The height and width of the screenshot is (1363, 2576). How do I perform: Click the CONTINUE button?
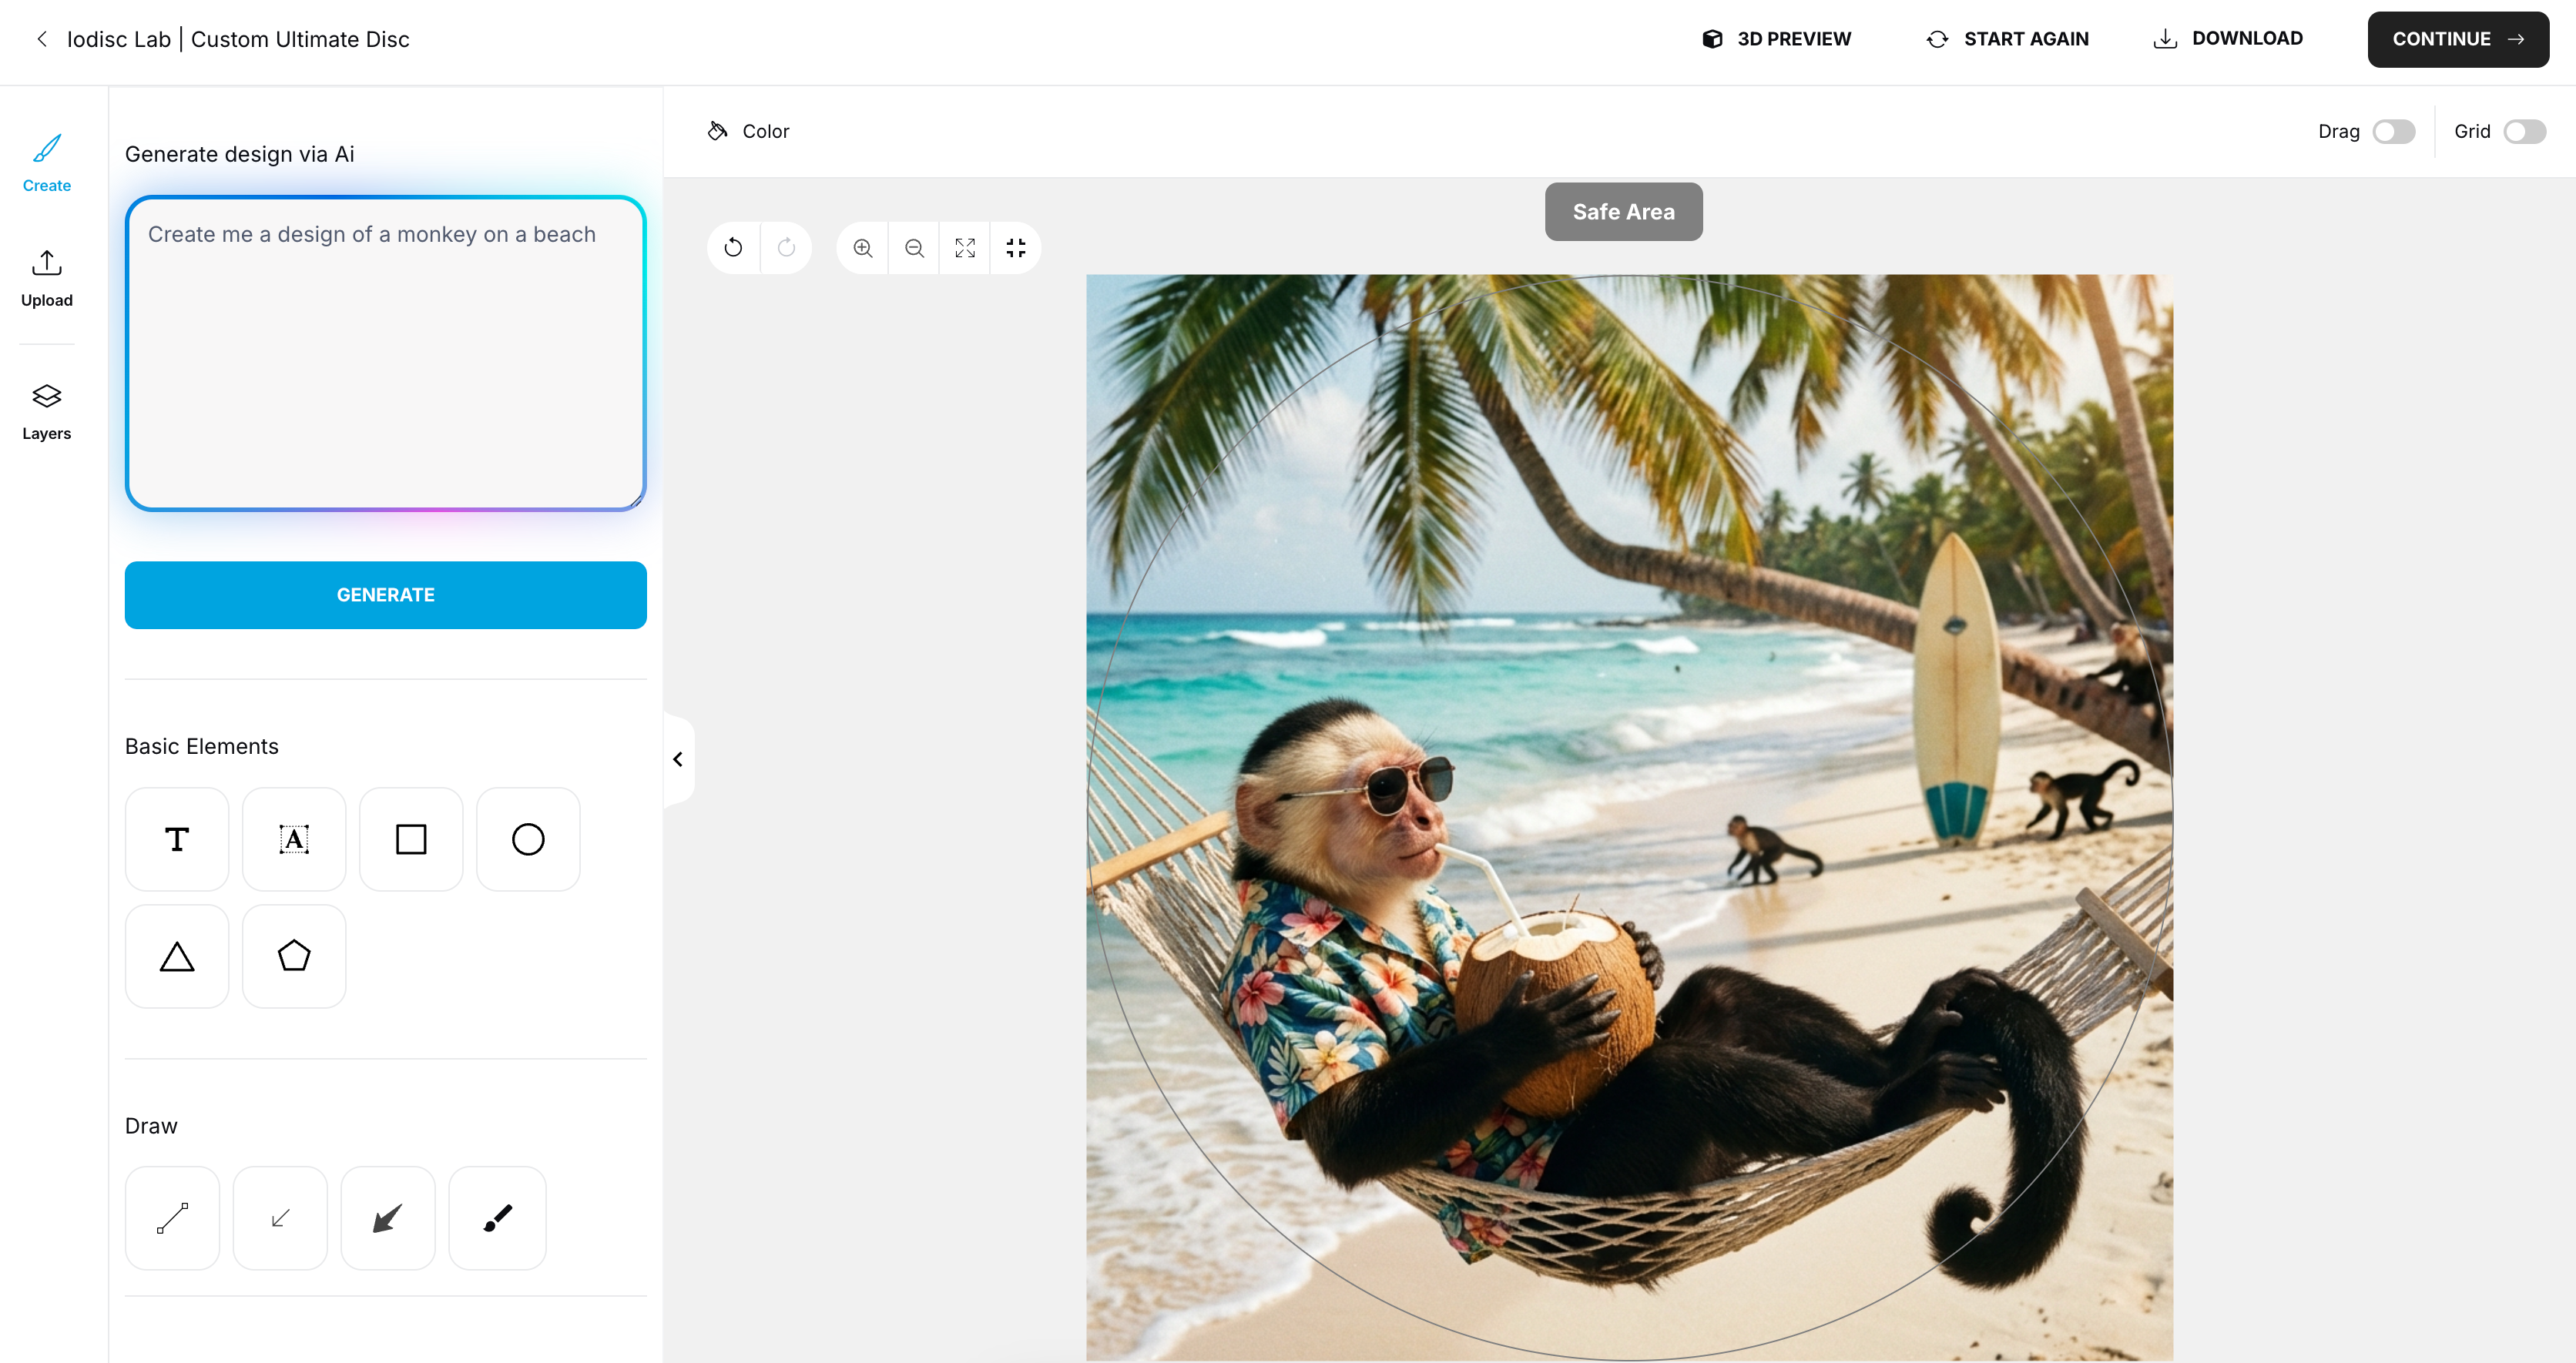click(x=2457, y=39)
